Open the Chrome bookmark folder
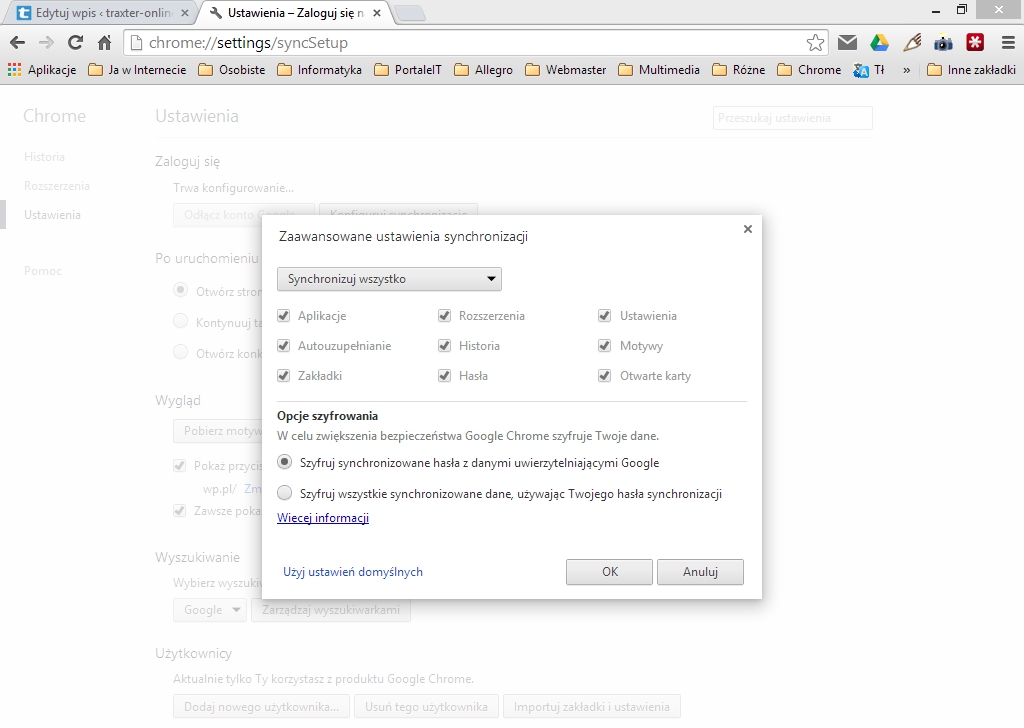 809,70
